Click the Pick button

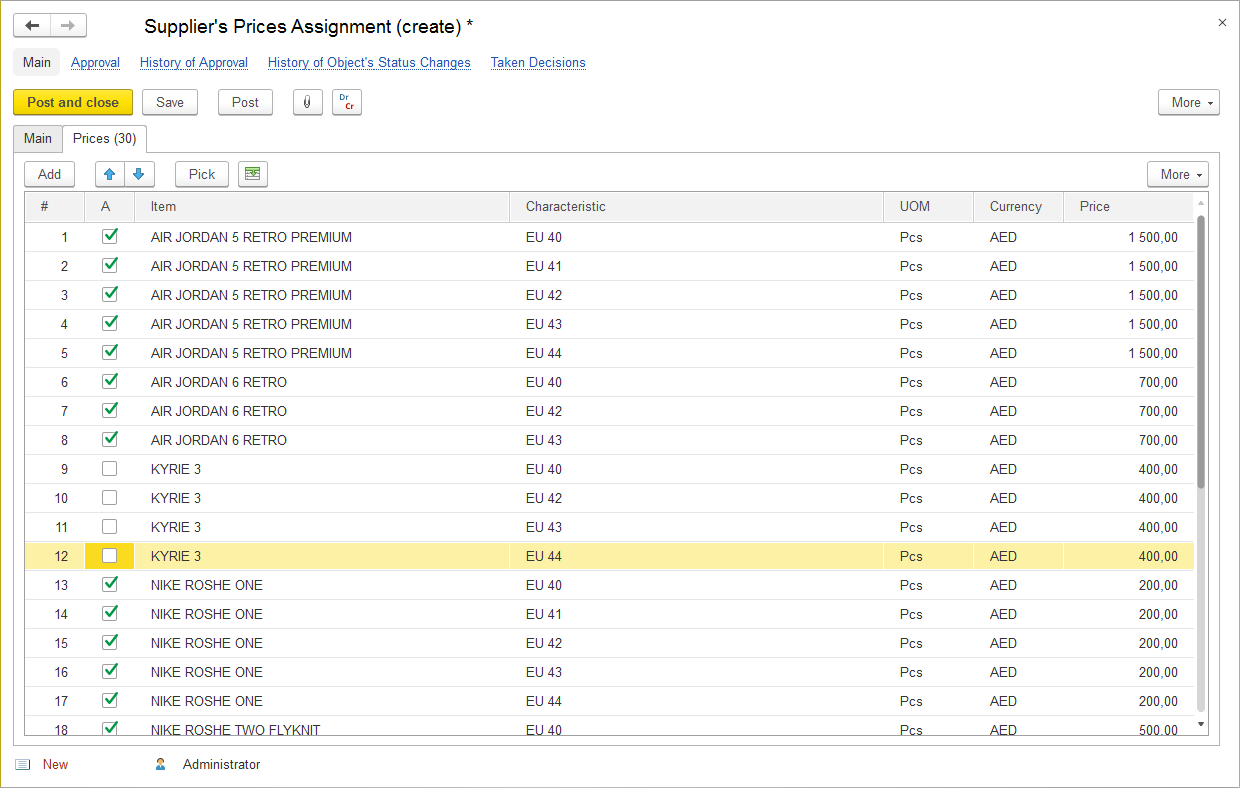point(202,174)
